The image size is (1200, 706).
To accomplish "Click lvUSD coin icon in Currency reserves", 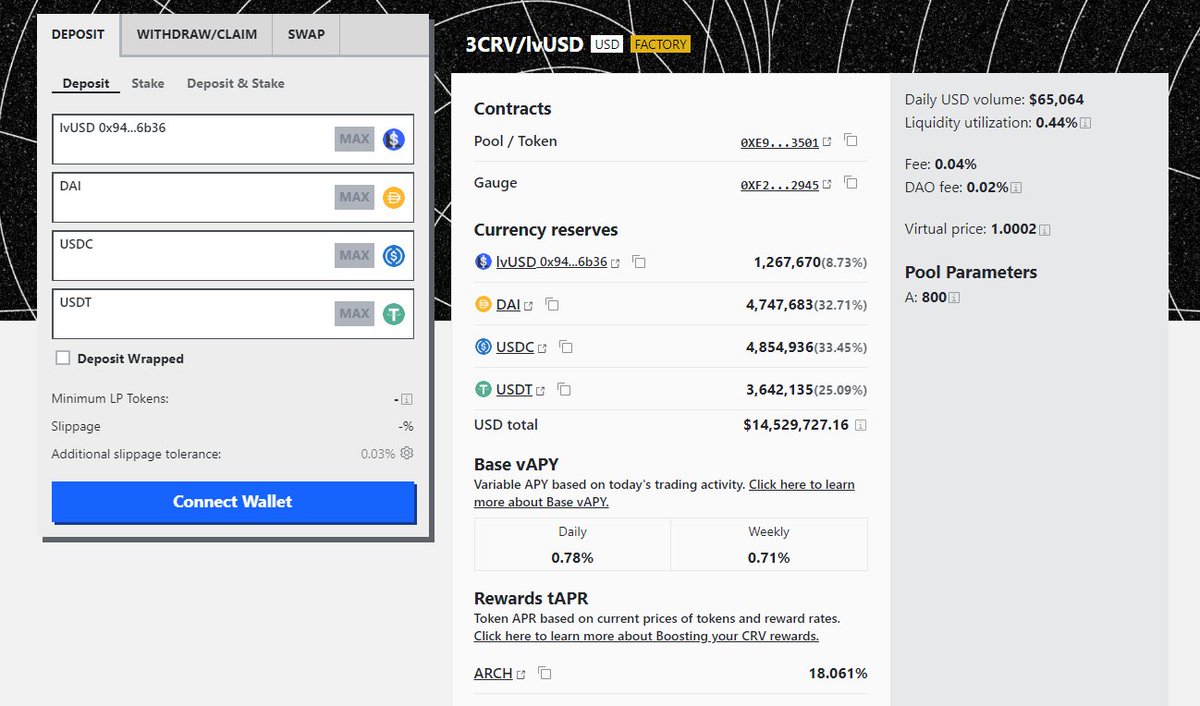I will pos(484,262).
